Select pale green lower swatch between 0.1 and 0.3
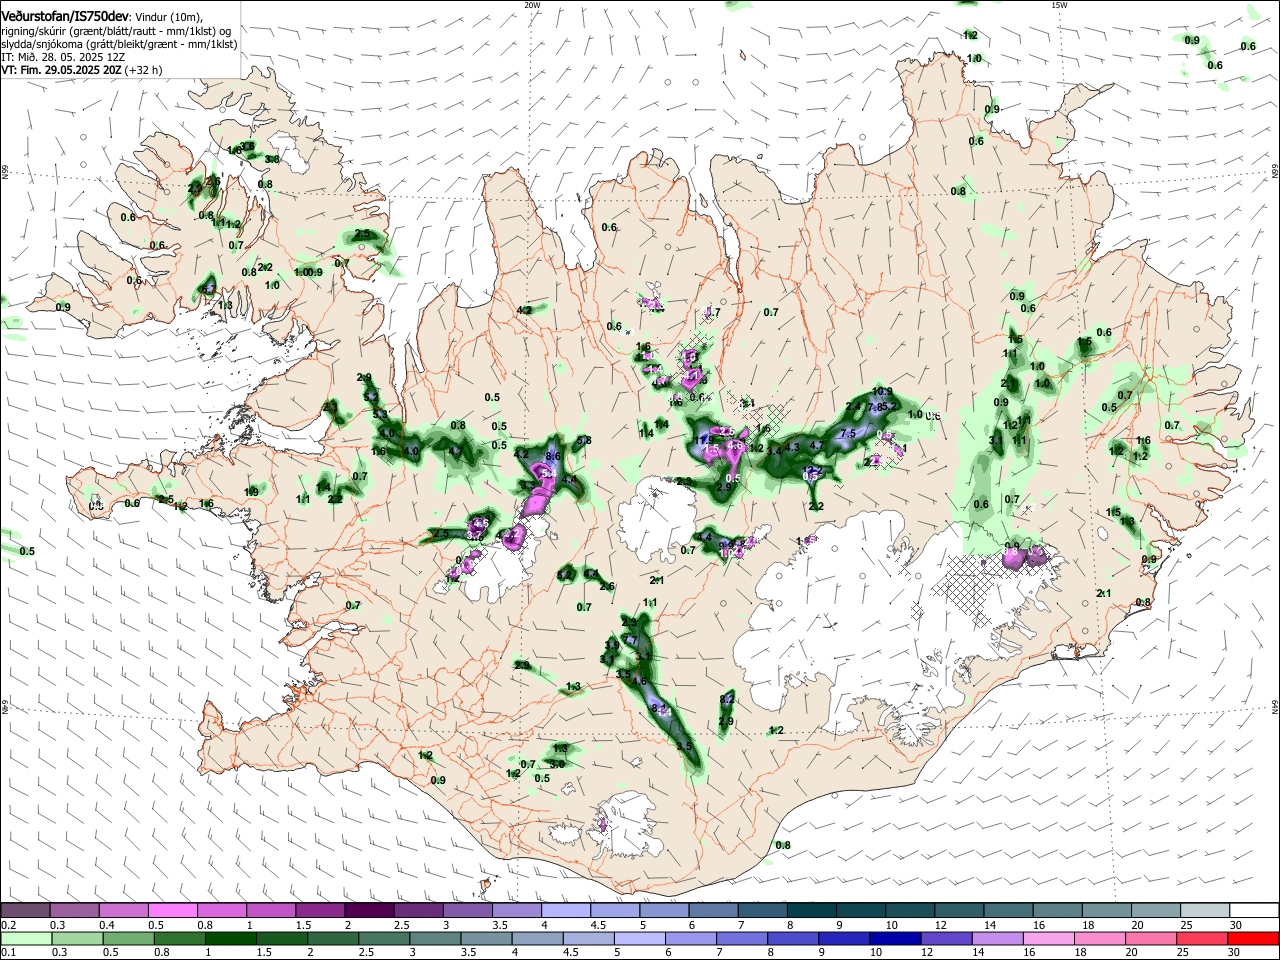The image size is (1280, 960). 25,938
